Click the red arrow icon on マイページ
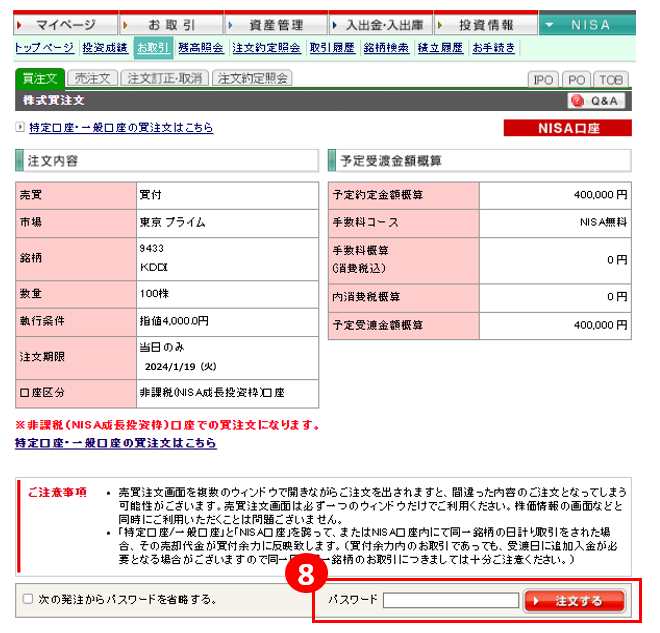The width and height of the screenshot is (660, 633). [x=19, y=25]
